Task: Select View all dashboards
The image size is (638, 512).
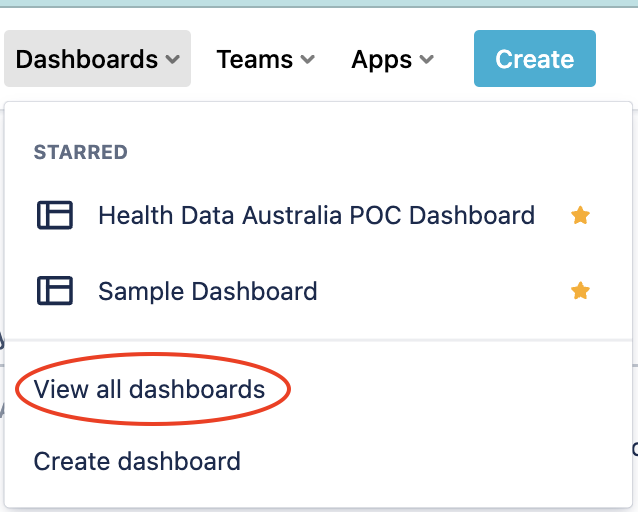Action: tap(149, 389)
